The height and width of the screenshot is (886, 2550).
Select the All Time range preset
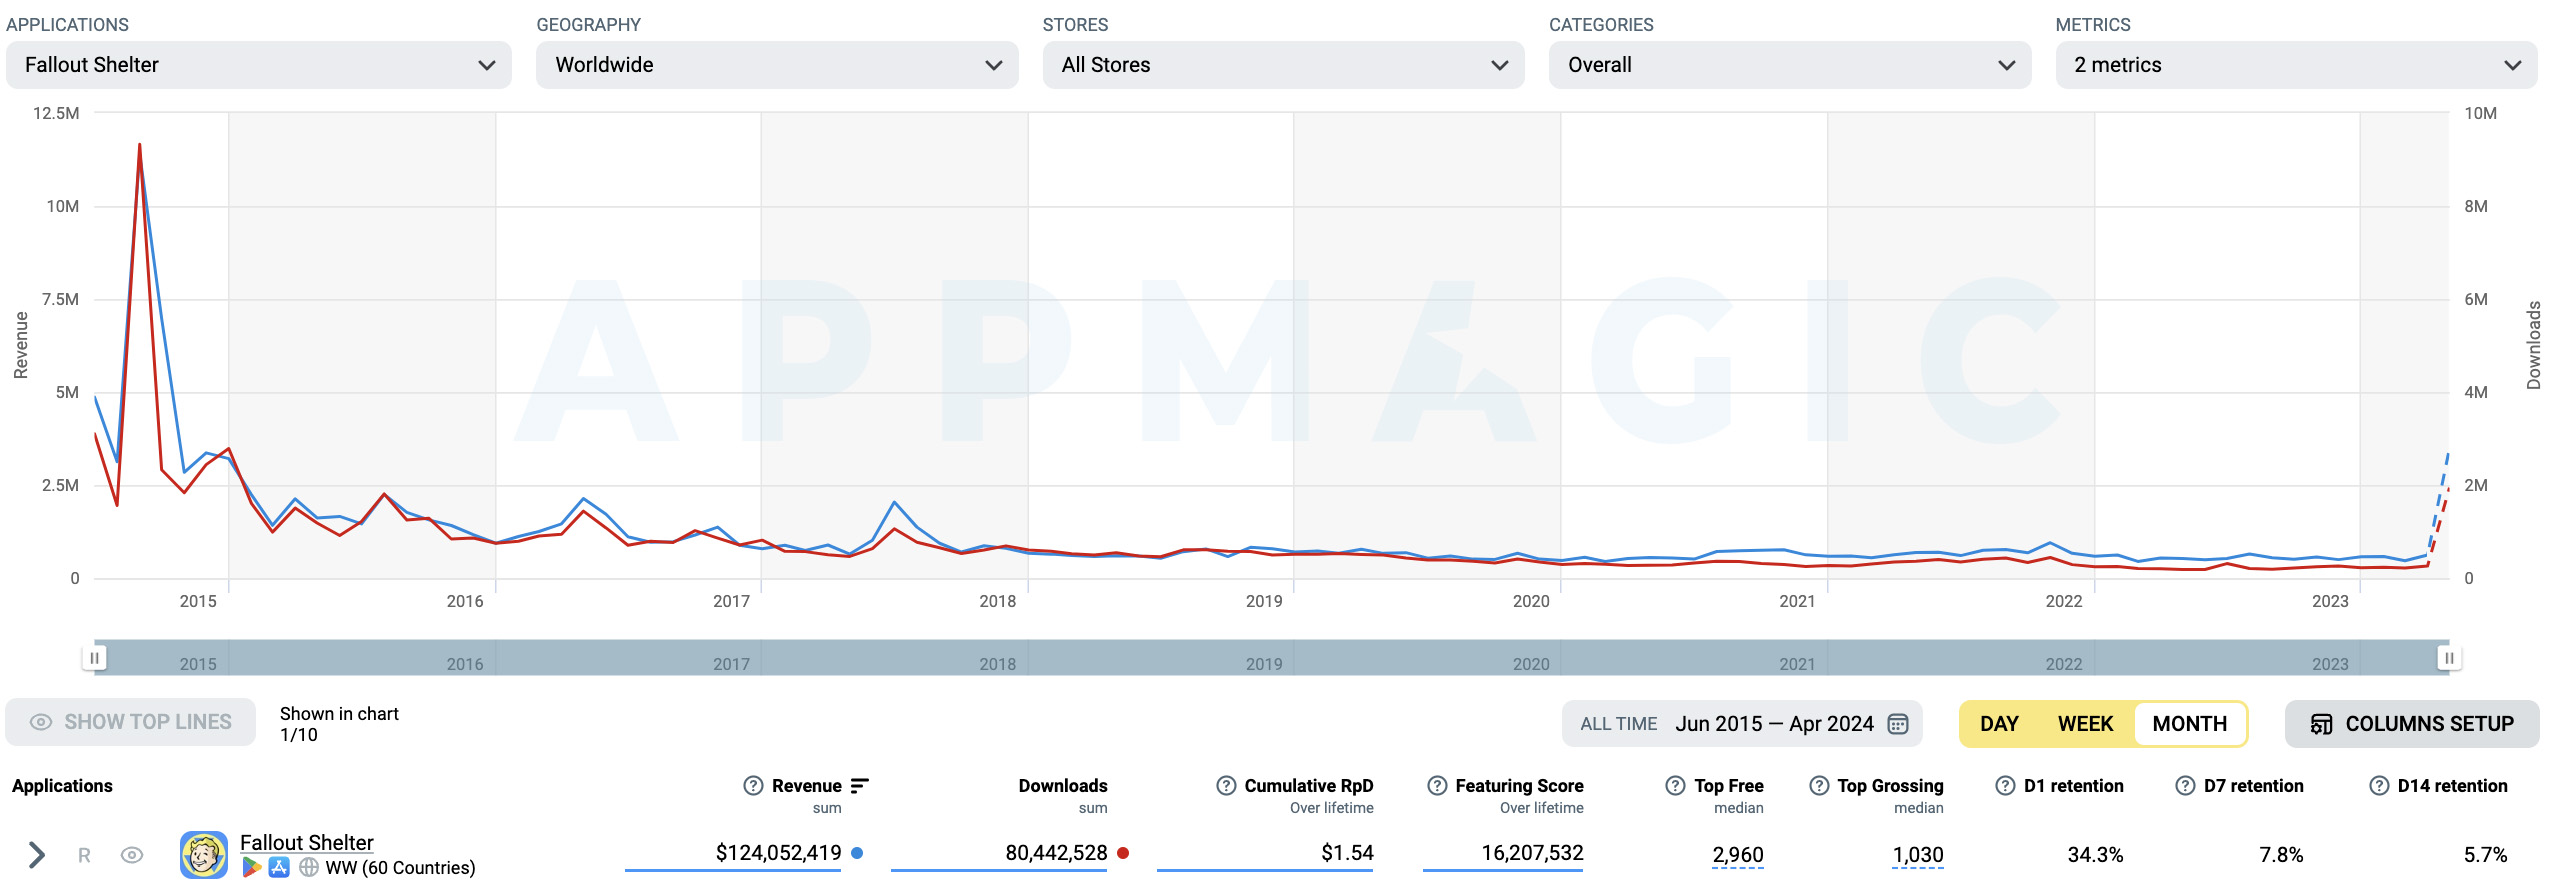(1618, 724)
